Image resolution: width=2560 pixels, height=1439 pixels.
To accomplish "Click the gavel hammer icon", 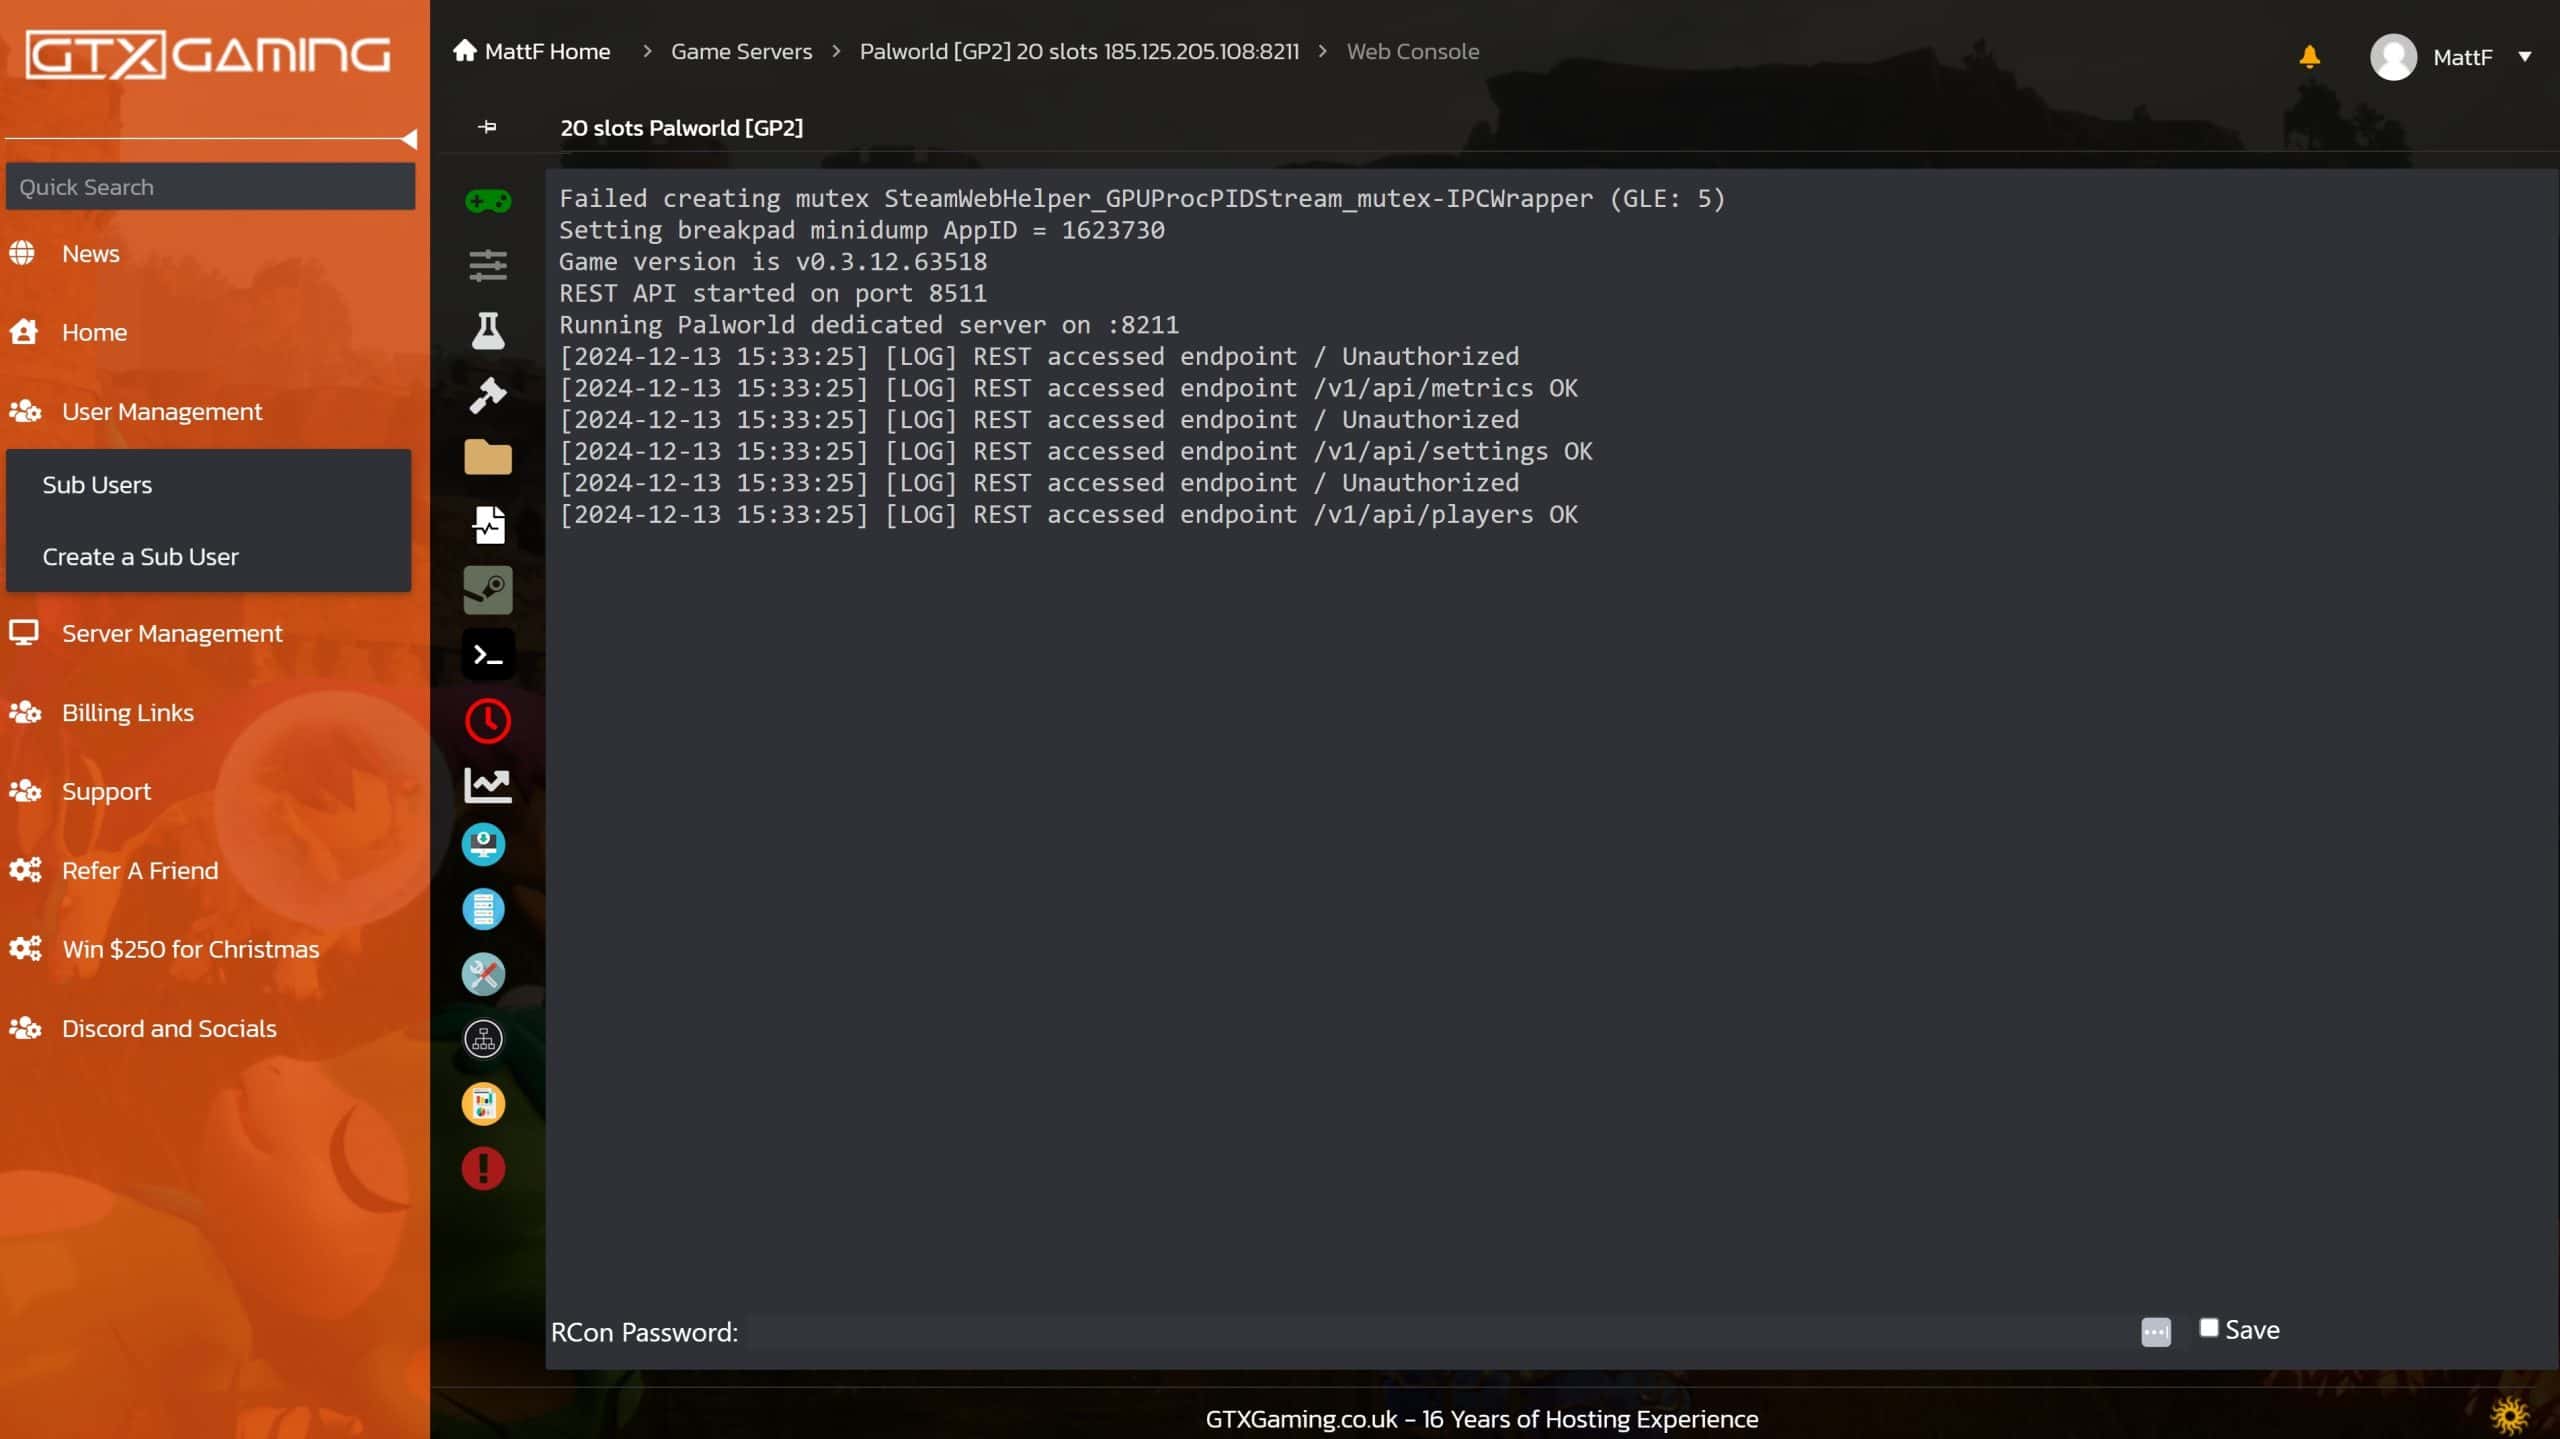I will (488, 395).
